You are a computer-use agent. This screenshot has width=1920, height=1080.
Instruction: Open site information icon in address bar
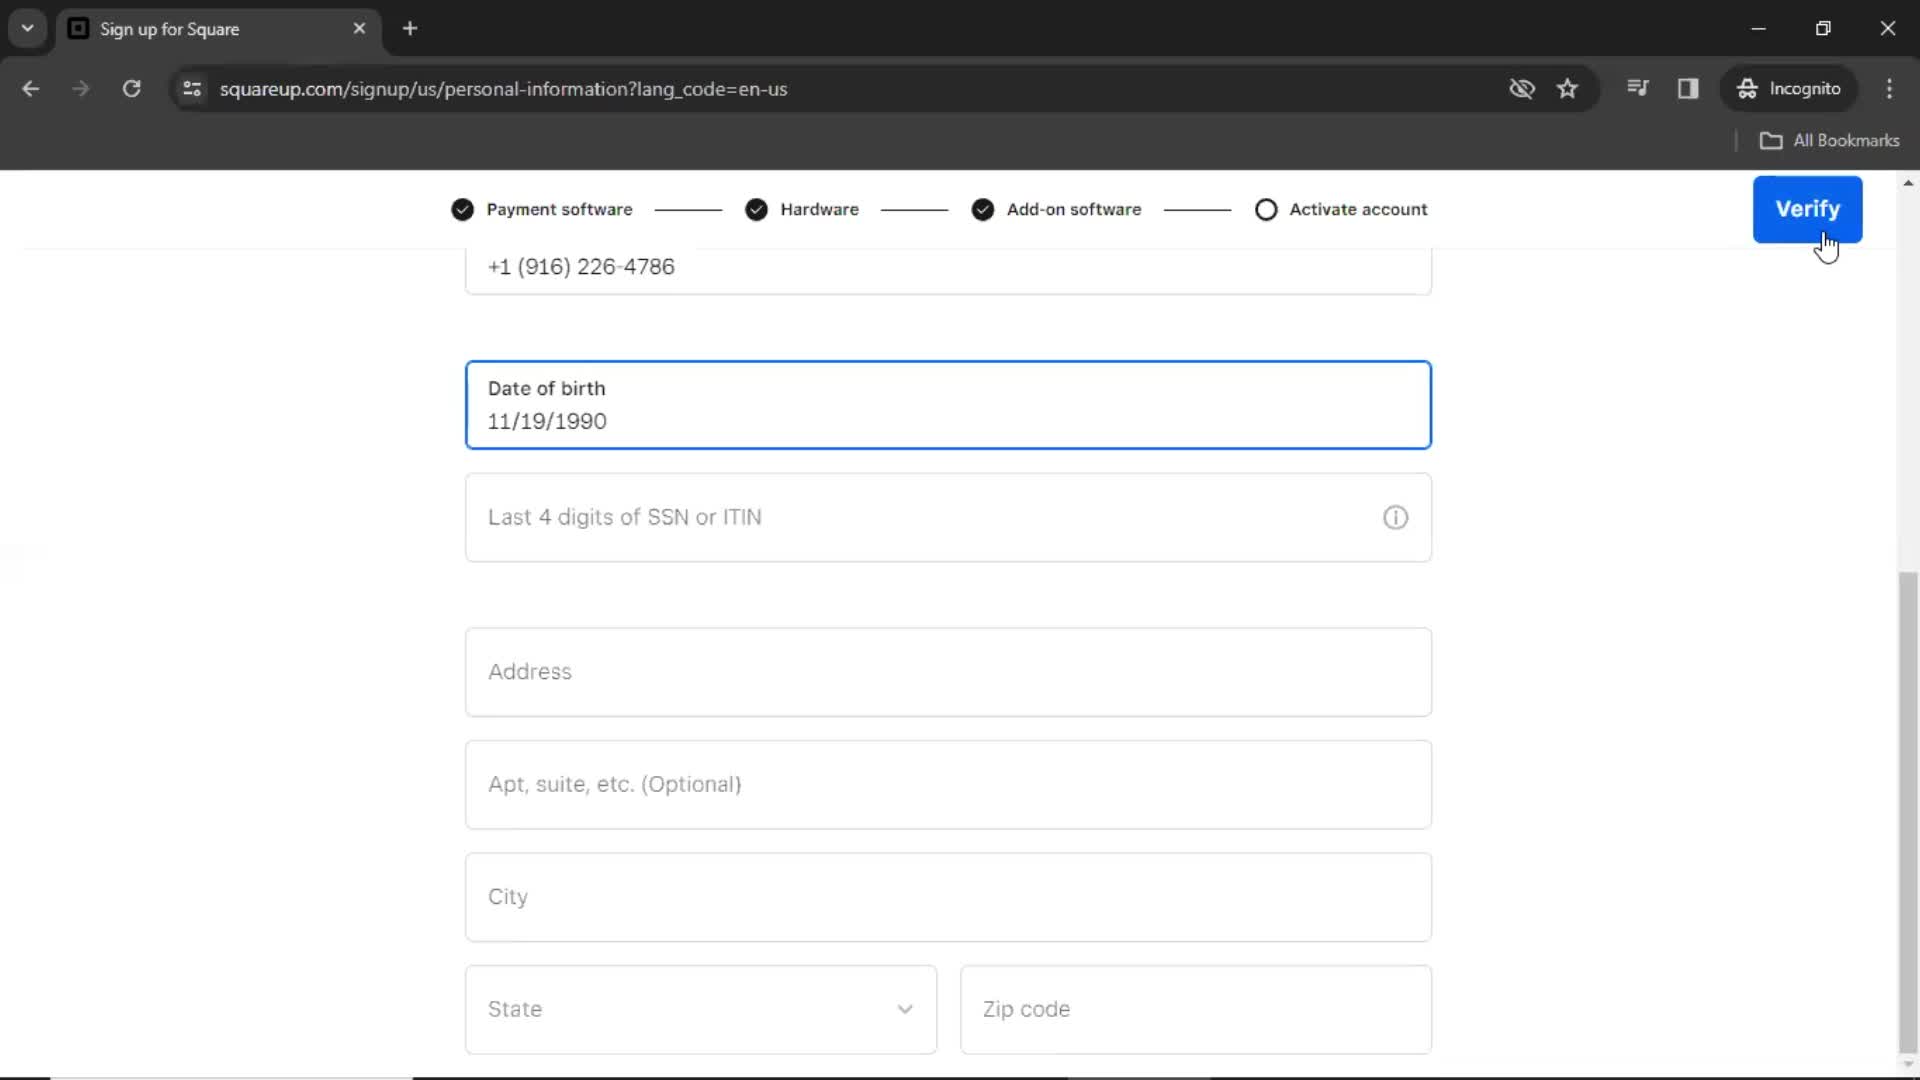(192, 89)
